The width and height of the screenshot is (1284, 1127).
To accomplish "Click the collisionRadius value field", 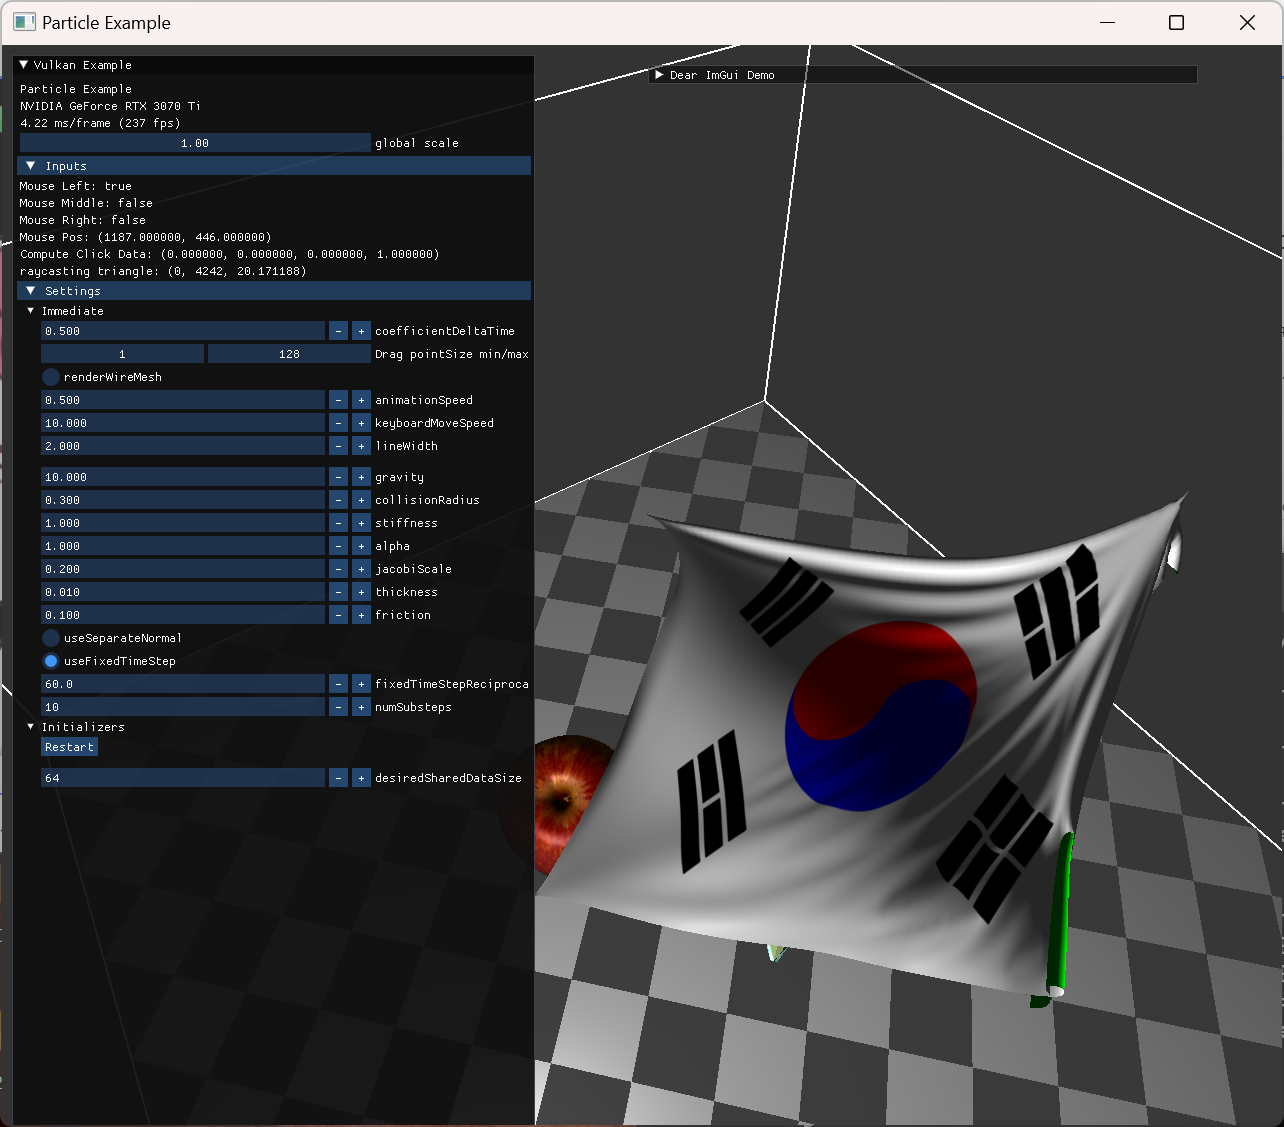I will click(x=183, y=500).
